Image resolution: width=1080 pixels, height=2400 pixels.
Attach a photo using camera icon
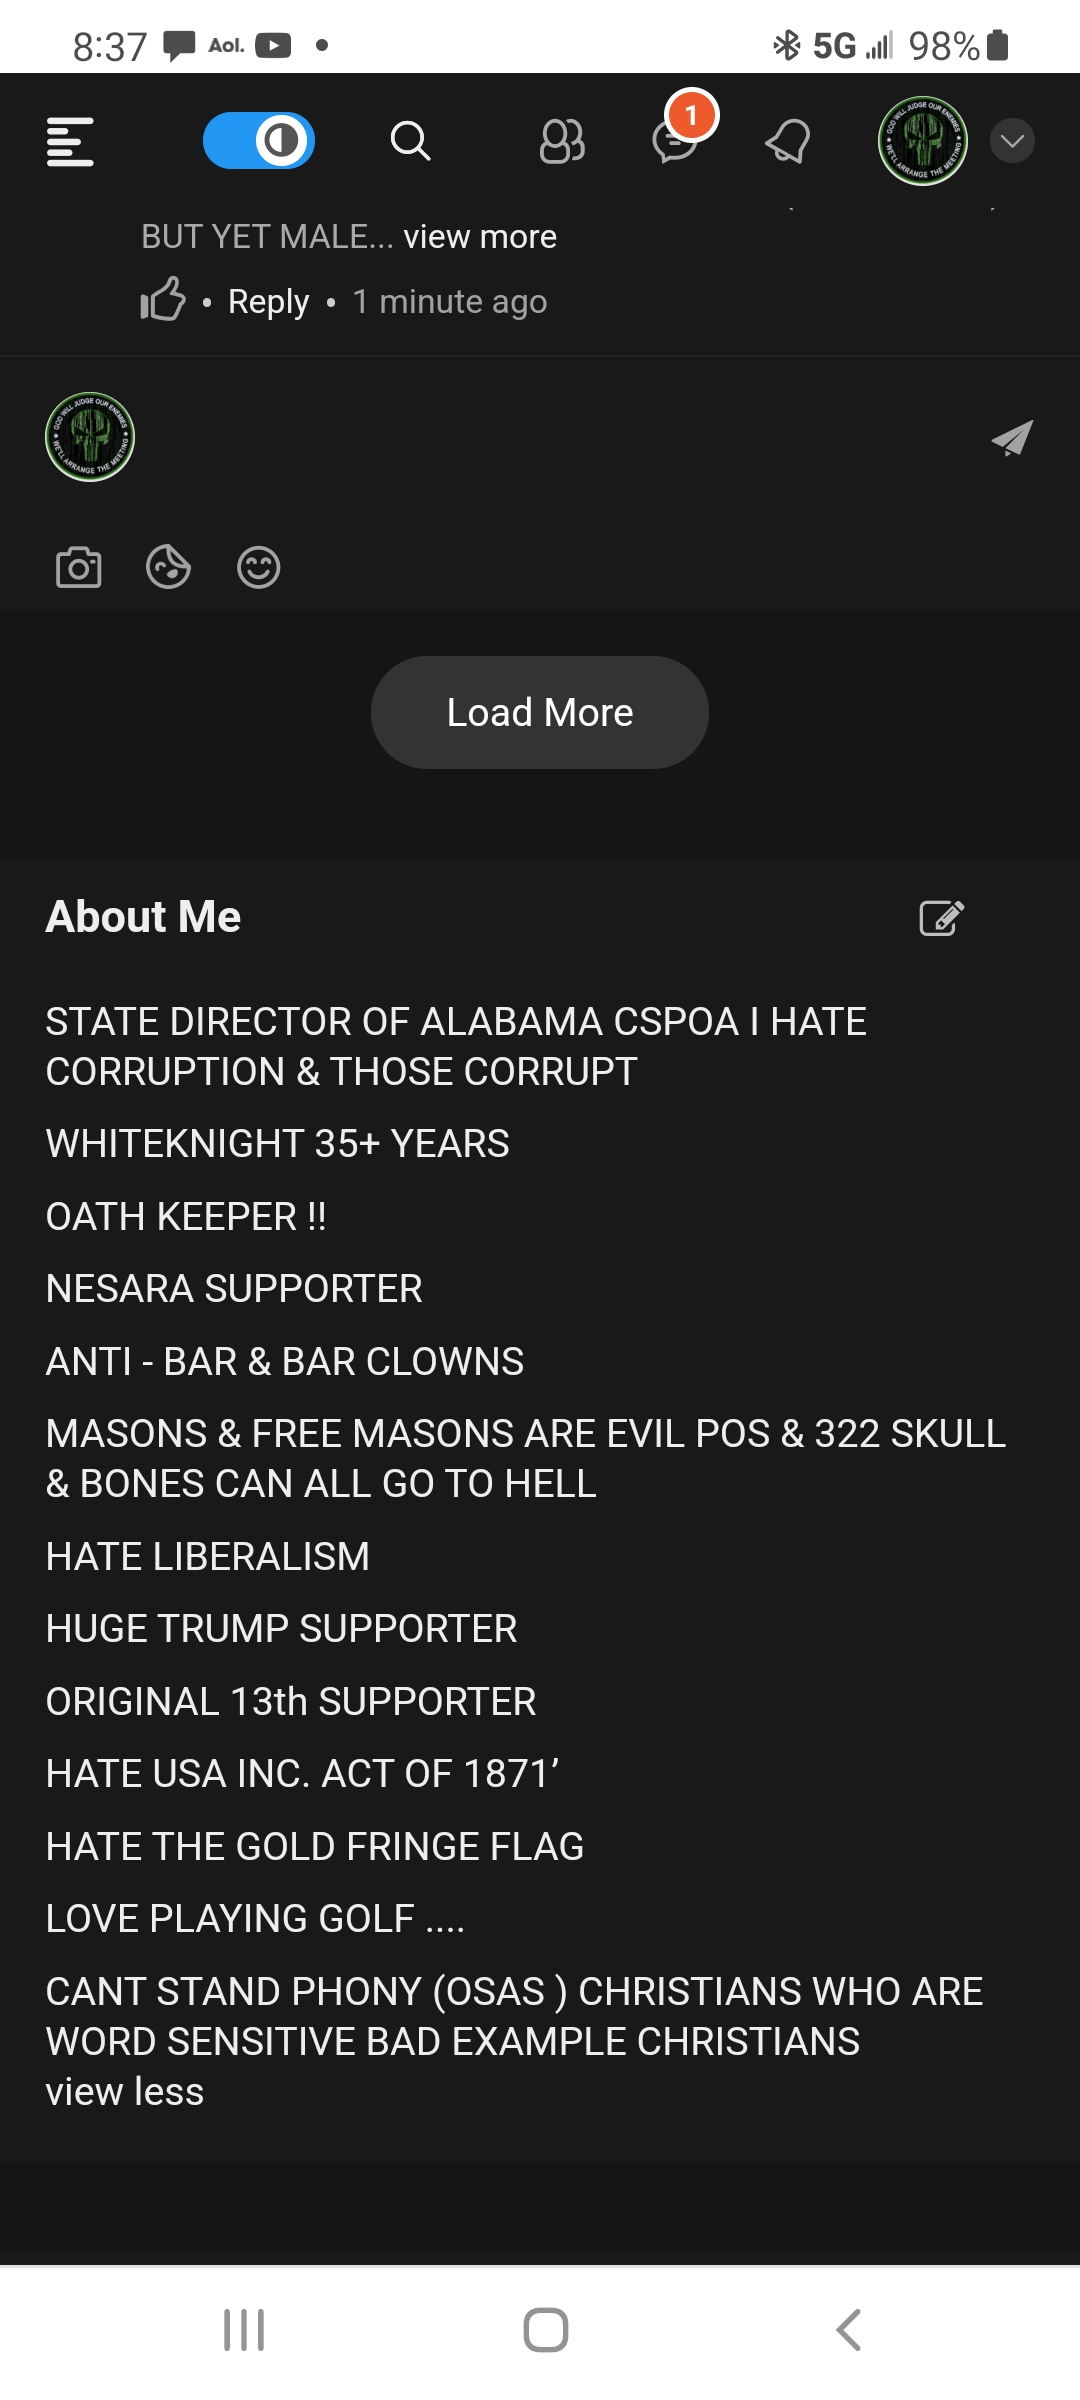79,568
